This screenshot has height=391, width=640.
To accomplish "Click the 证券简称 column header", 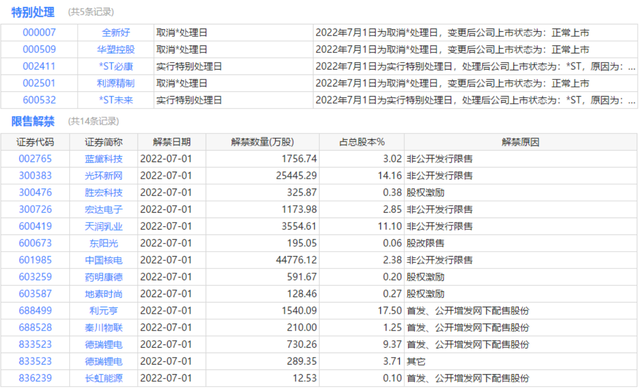I will click(x=104, y=142).
